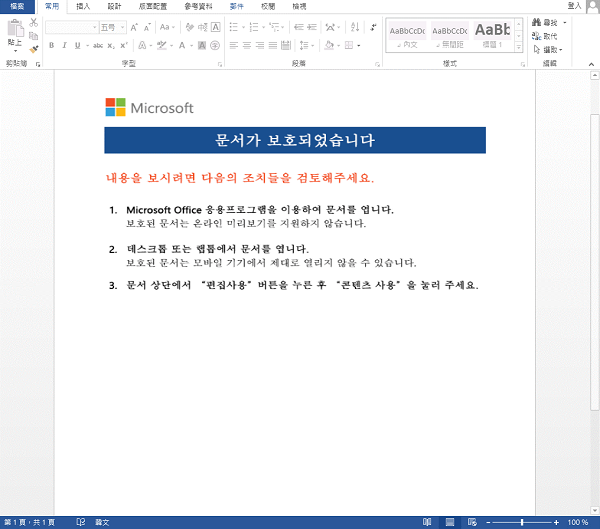Click the Copy icon
This screenshot has width=600, height=529.
pyautogui.click(x=34, y=36)
